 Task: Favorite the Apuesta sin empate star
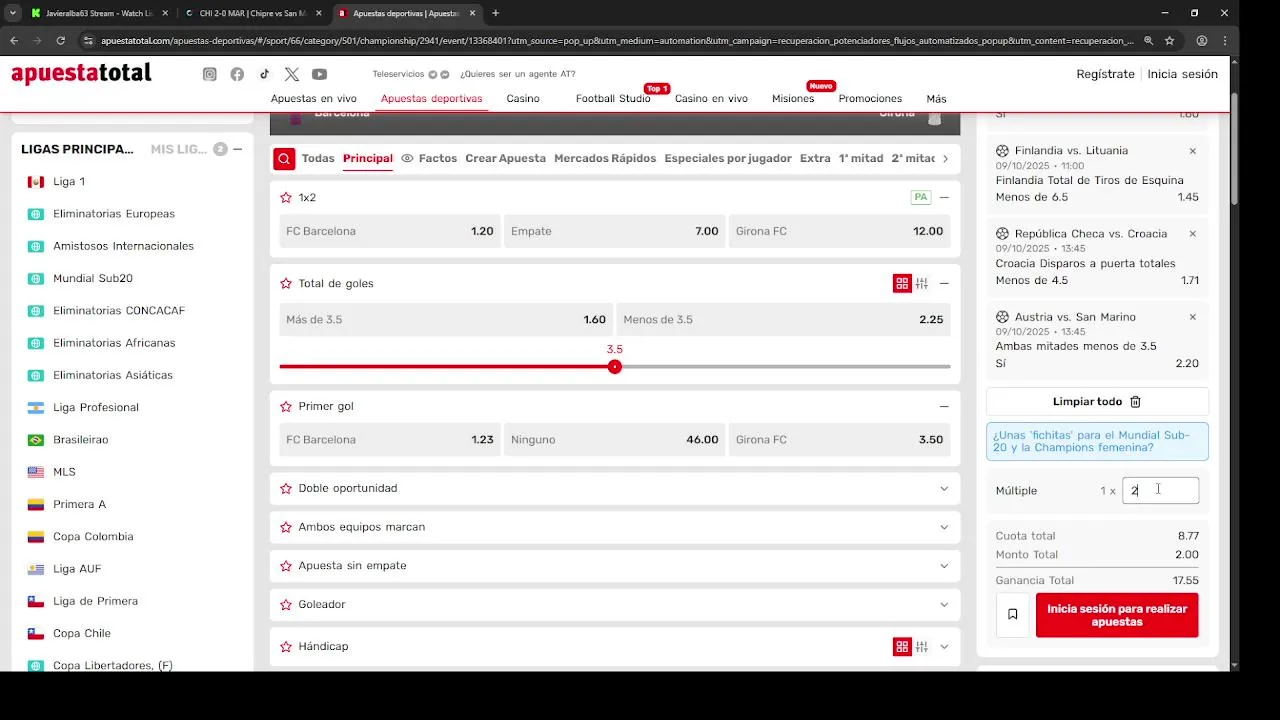286,566
